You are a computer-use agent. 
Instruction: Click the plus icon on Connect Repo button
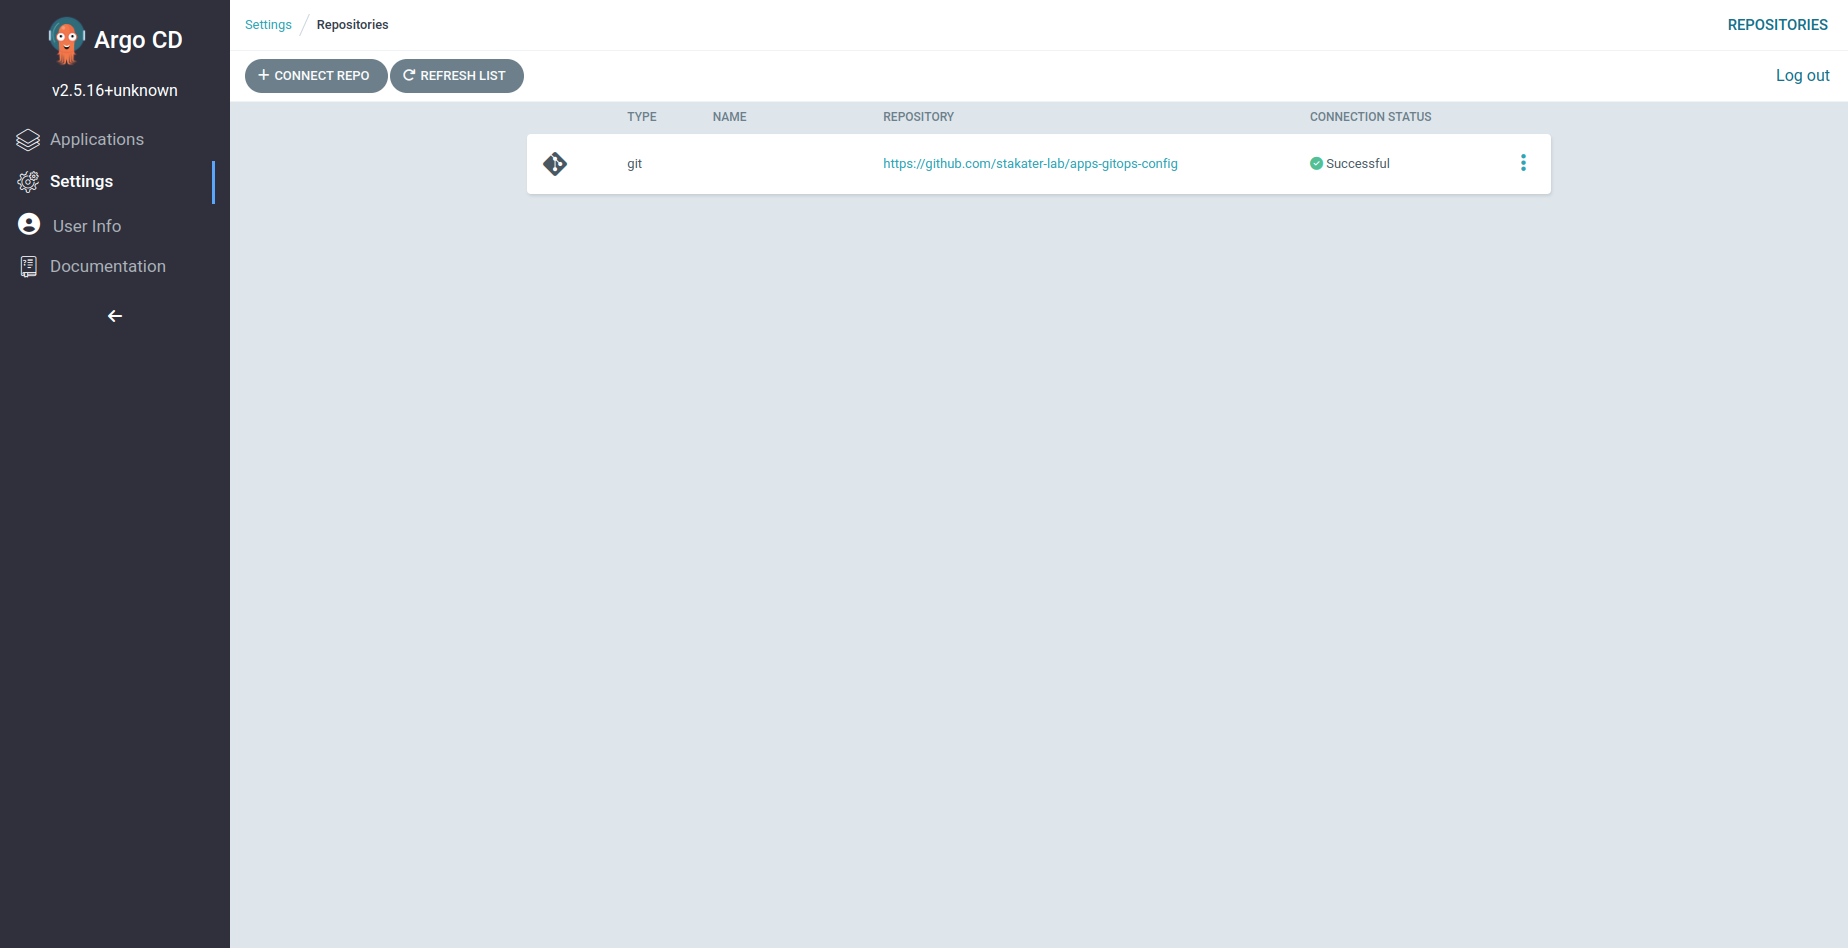pos(263,75)
